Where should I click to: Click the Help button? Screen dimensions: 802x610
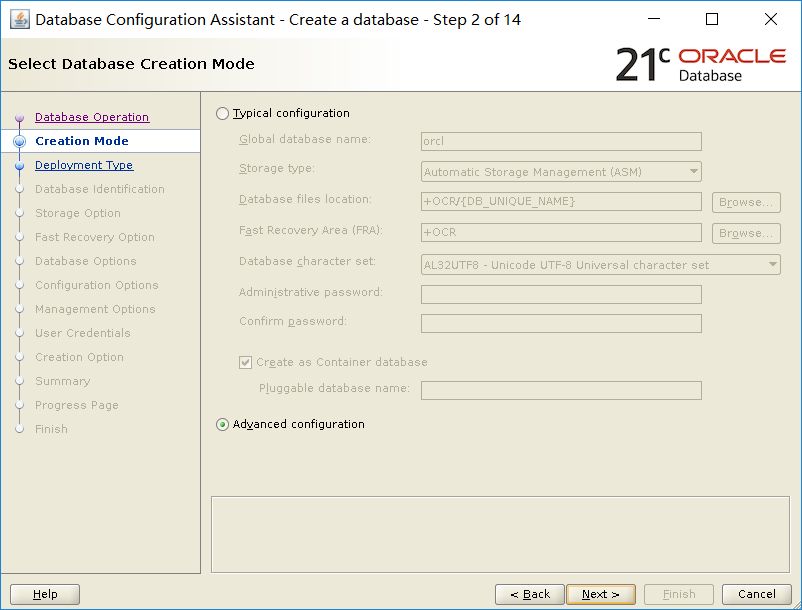click(45, 594)
